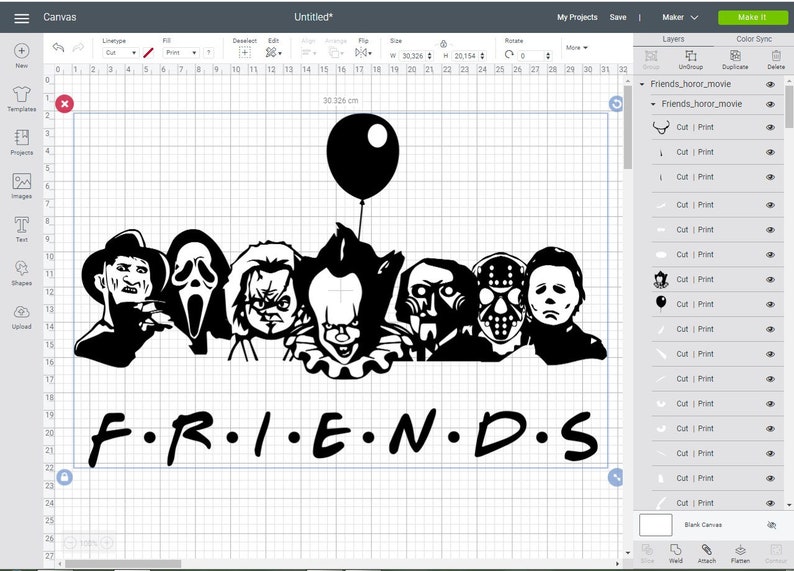Click the height input field
This screenshot has width=794, height=571.
pos(465,56)
